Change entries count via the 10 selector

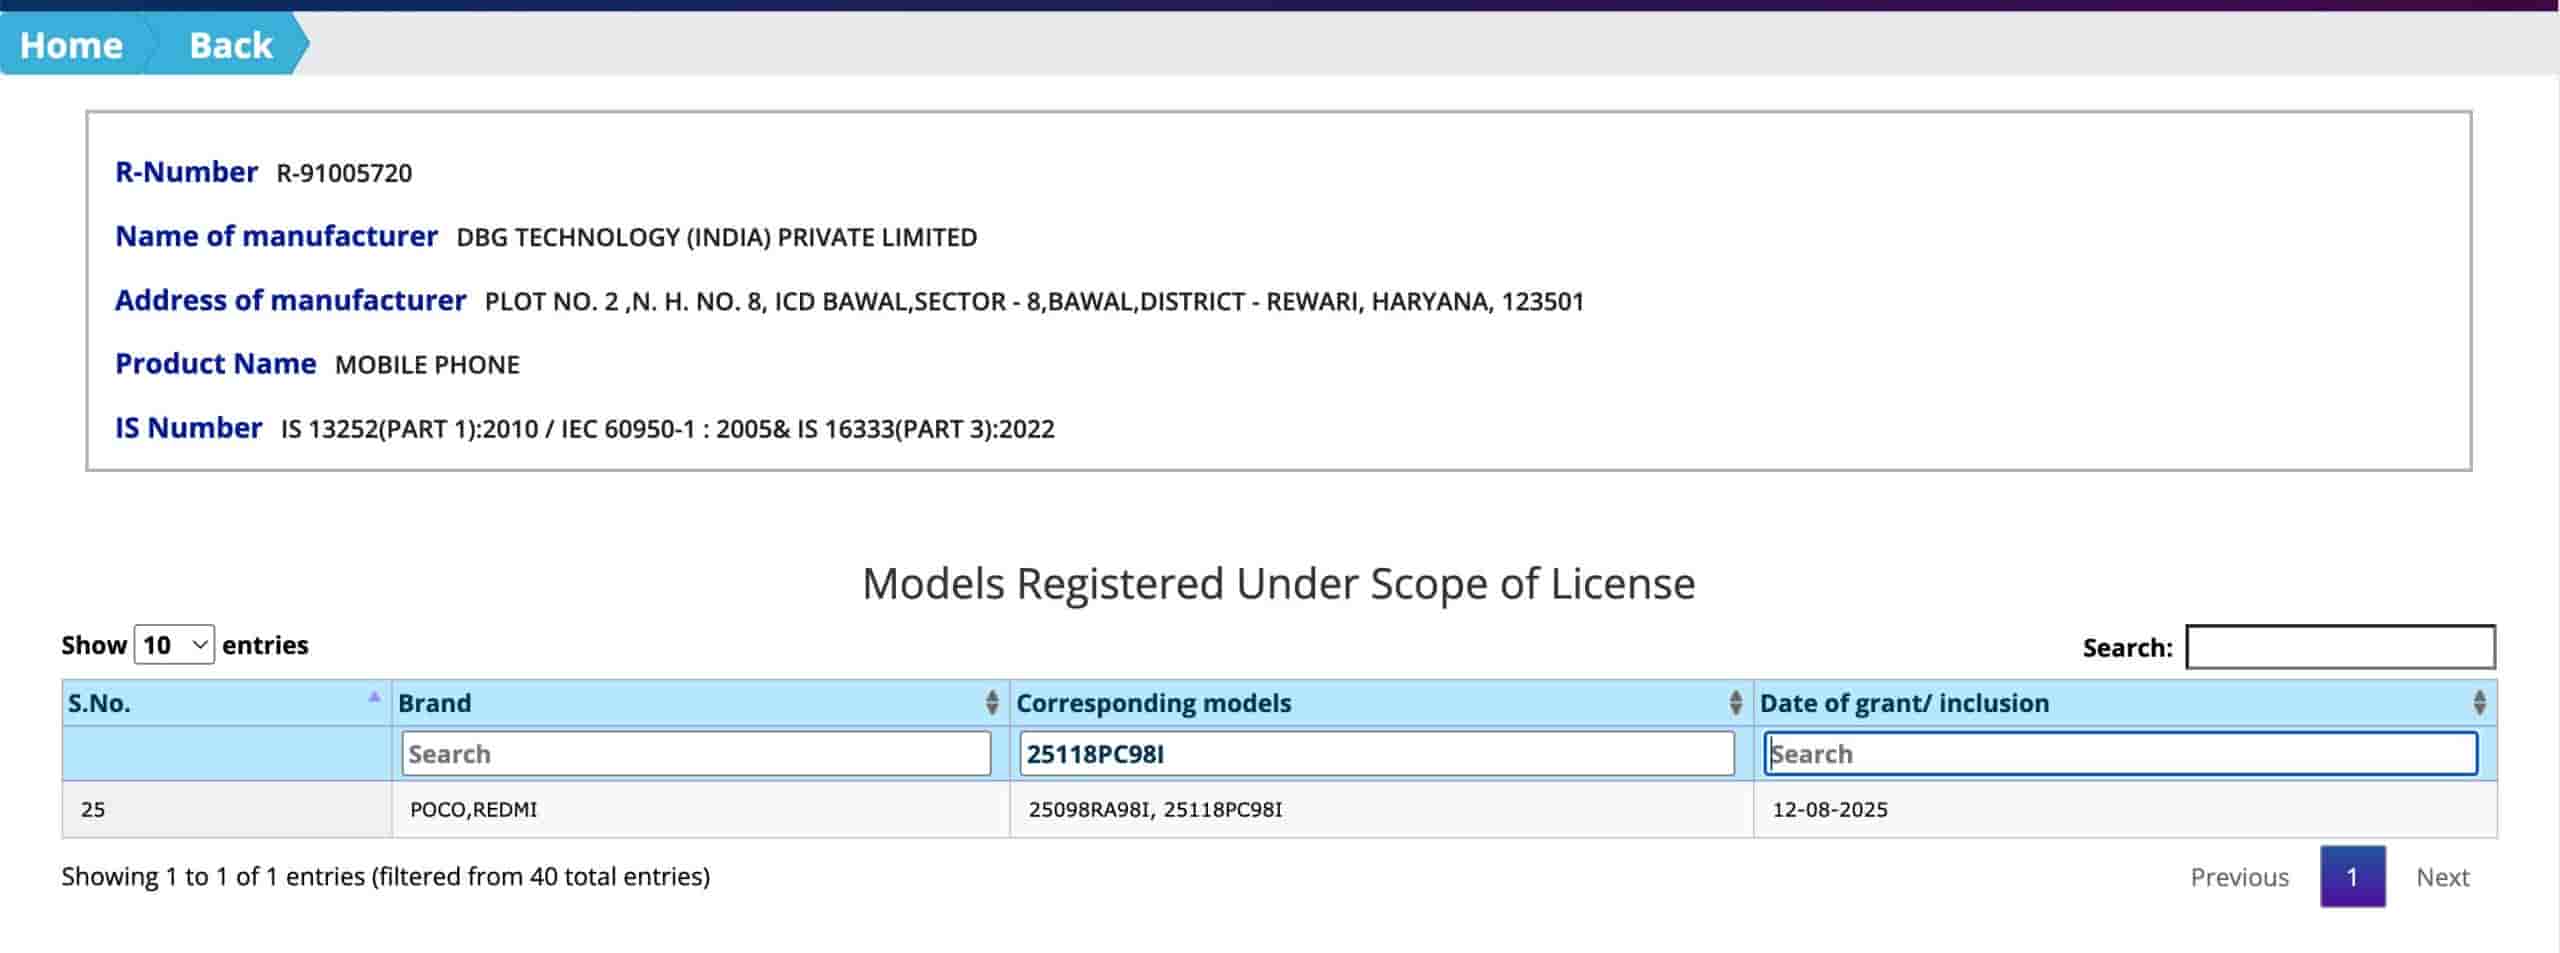point(172,643)
